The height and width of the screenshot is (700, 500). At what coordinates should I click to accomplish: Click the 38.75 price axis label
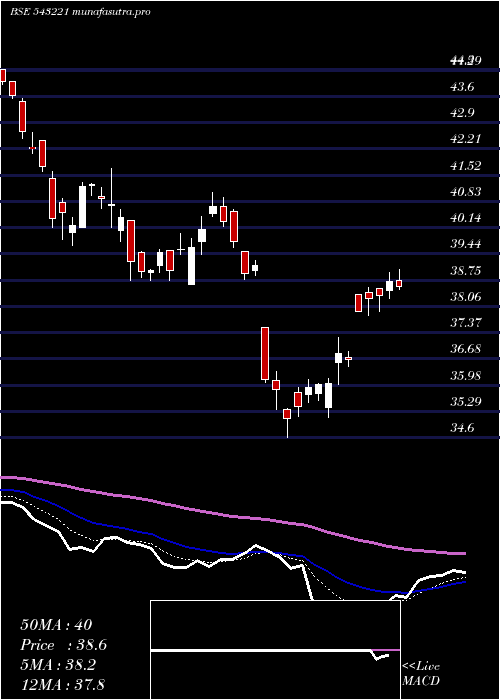click(x=465, y=271)
